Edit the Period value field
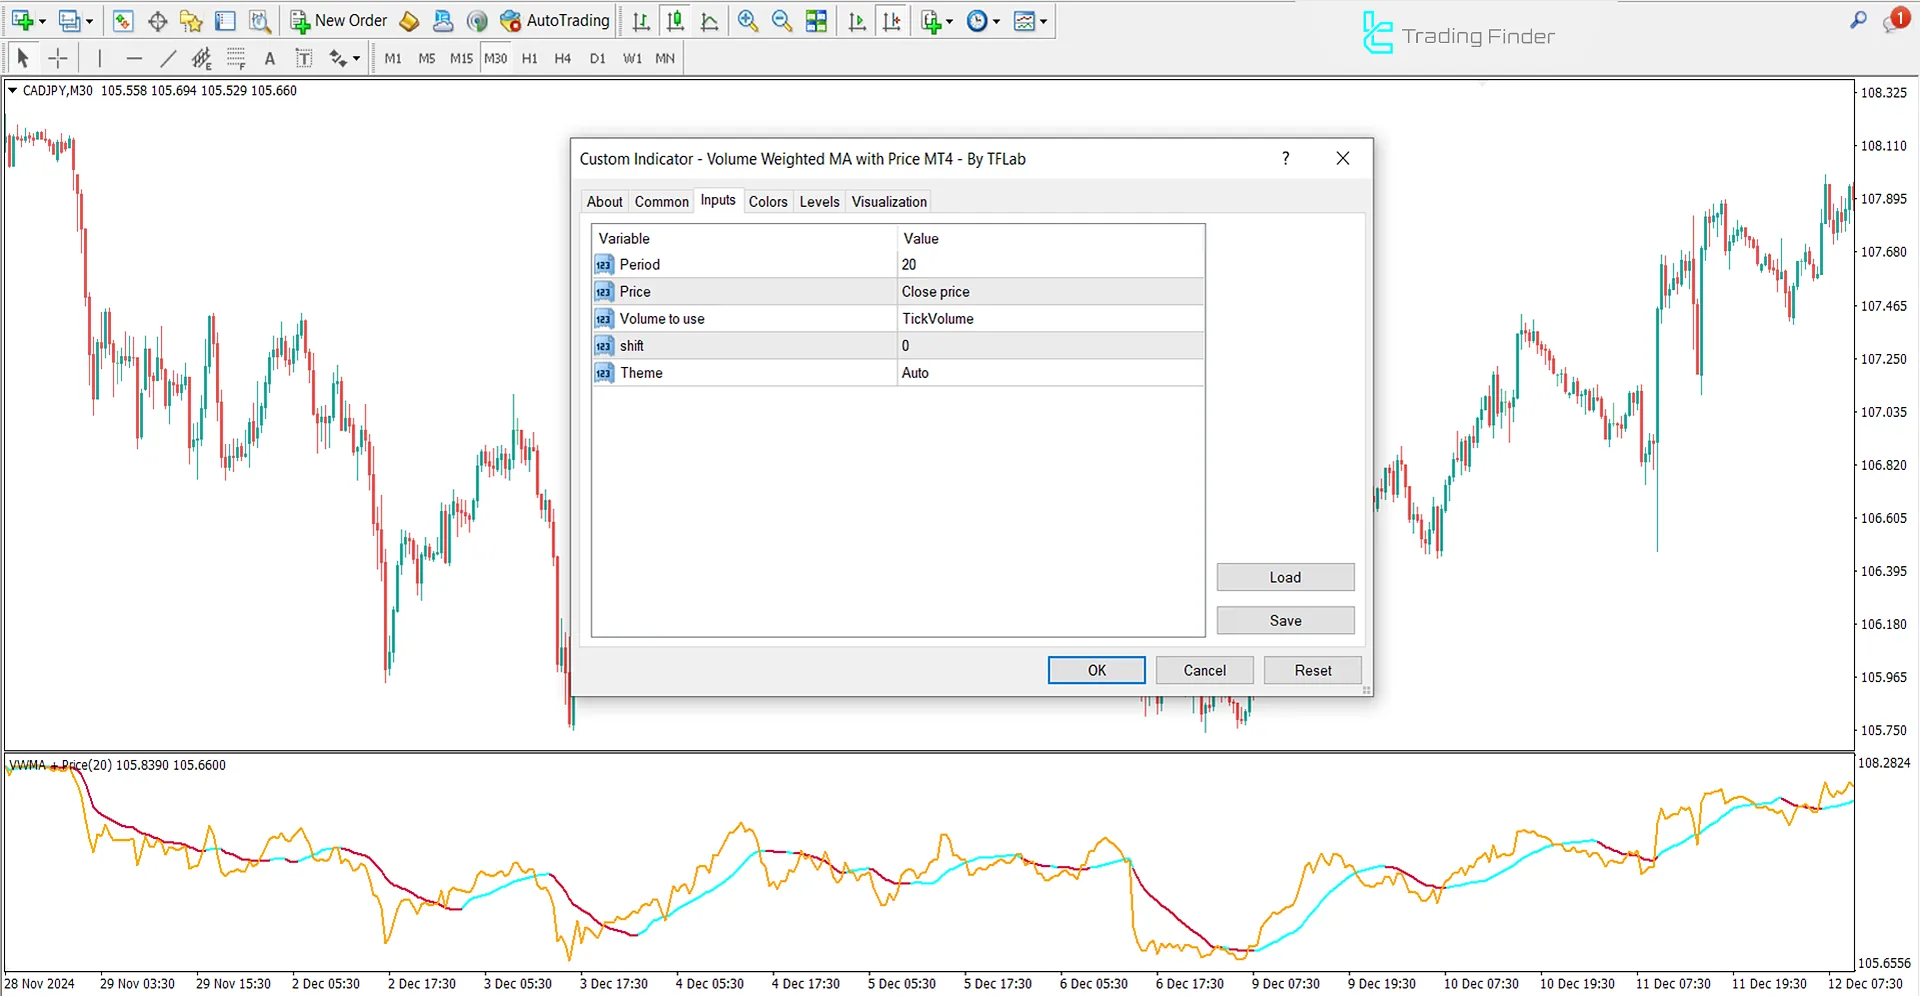Image resolution: width=1920 pixels, height=996 pixels. pos(1050,264)
